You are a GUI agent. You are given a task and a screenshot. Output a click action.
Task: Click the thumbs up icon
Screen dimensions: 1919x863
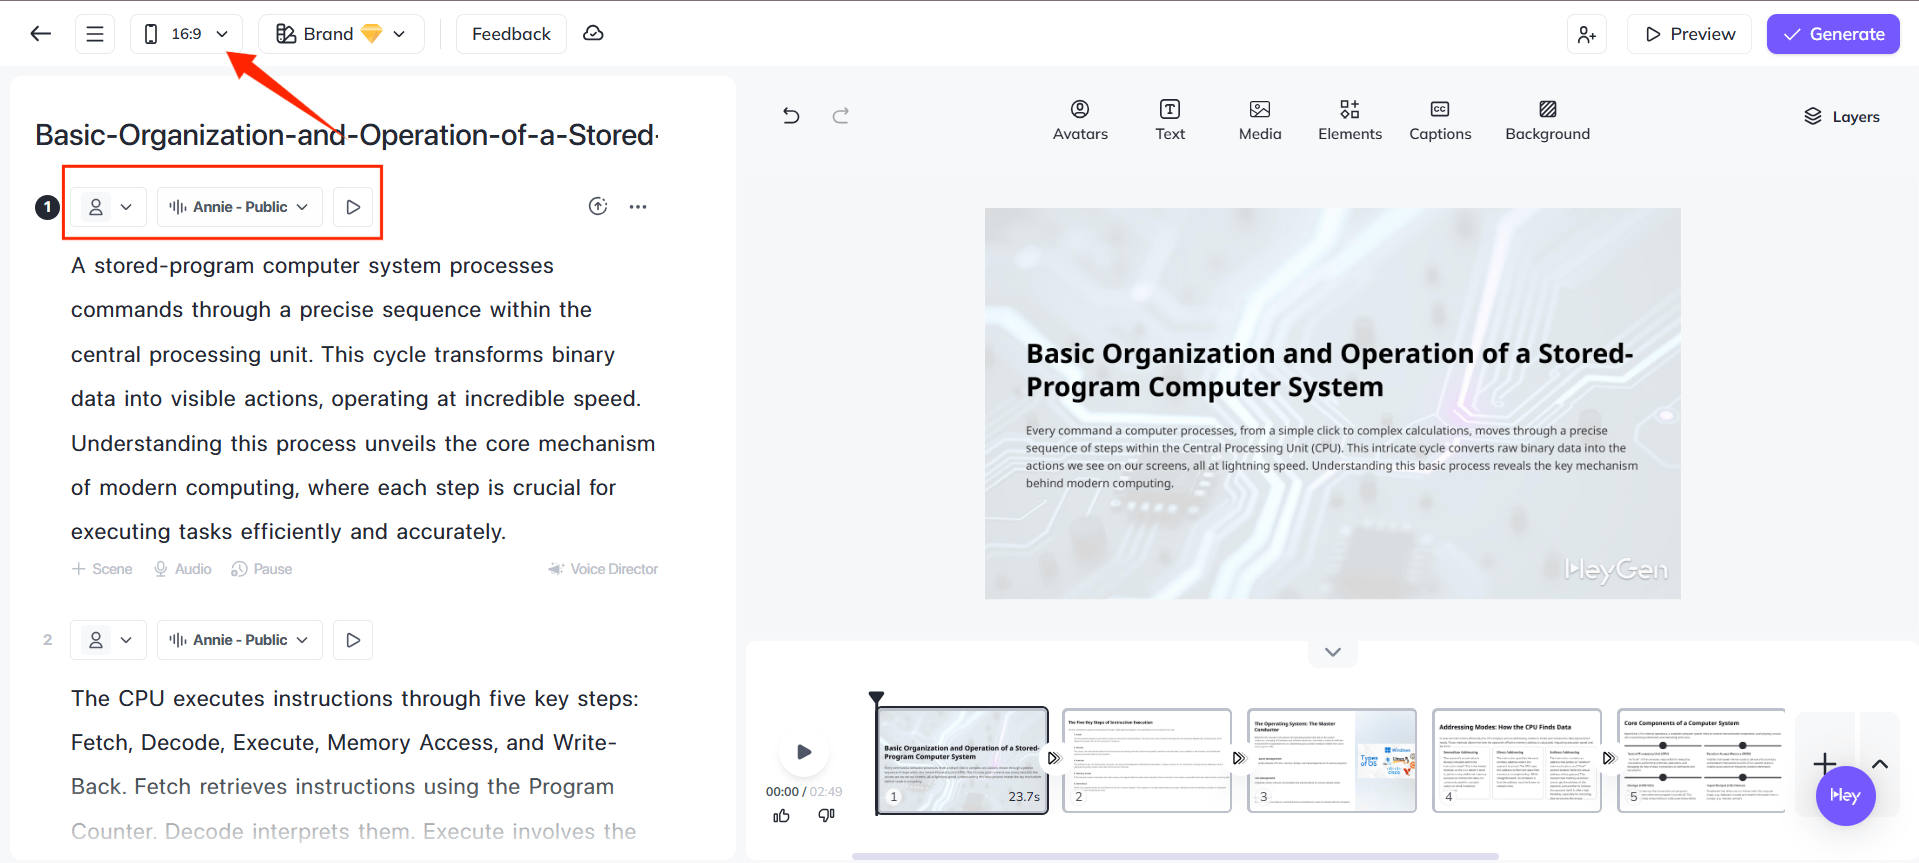coord(782,816)
